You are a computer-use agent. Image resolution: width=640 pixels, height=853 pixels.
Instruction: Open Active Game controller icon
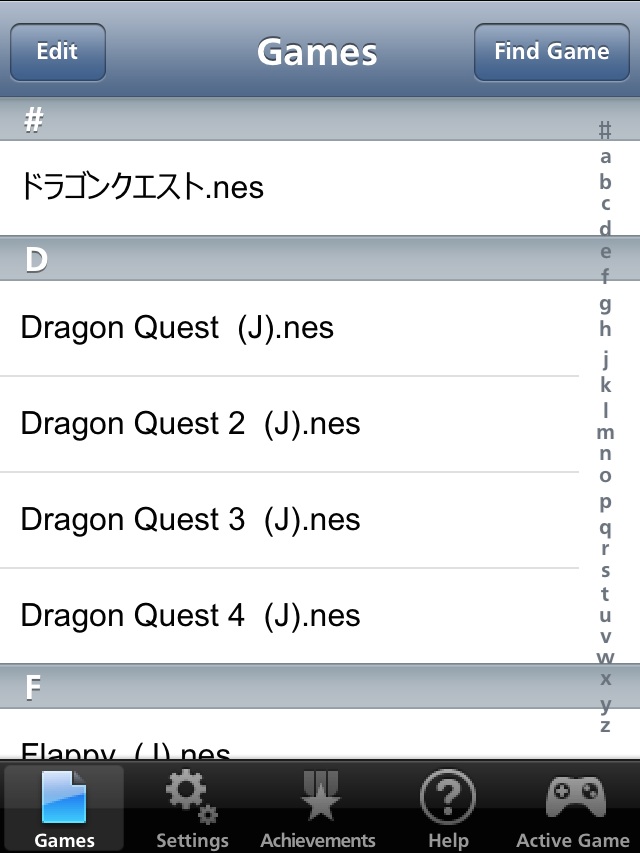click(575, 797)
